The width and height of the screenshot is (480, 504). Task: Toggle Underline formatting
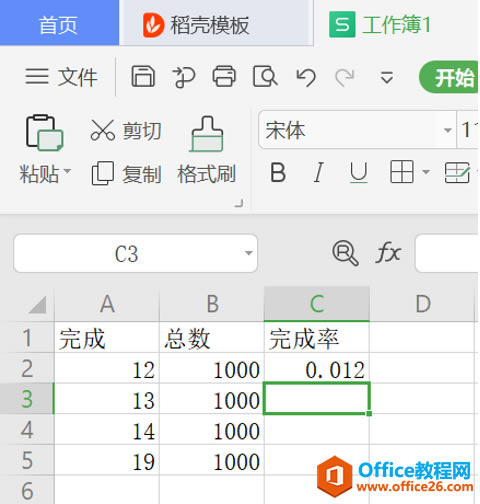coord(359,172)
